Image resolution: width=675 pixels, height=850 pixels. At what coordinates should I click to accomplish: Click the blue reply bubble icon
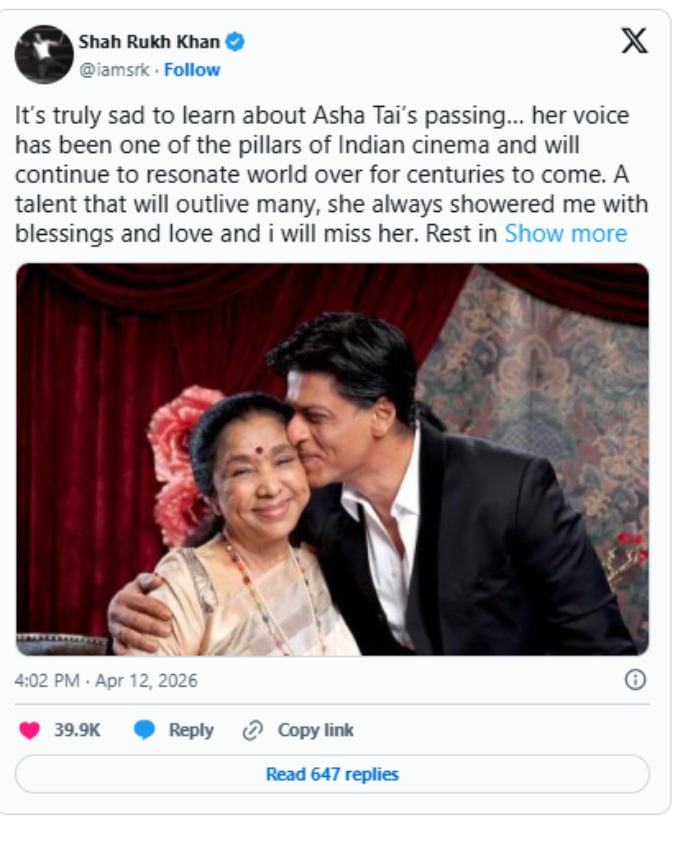click(144, 730)
